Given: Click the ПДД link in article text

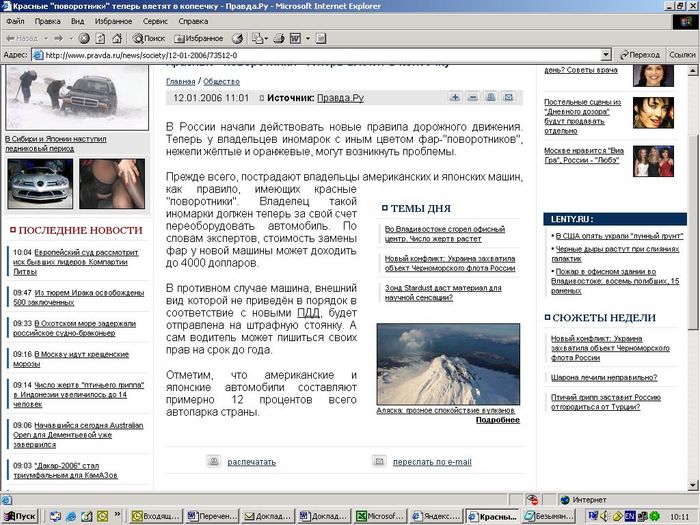Looking at the screenshot, I should tap(308, 312).
